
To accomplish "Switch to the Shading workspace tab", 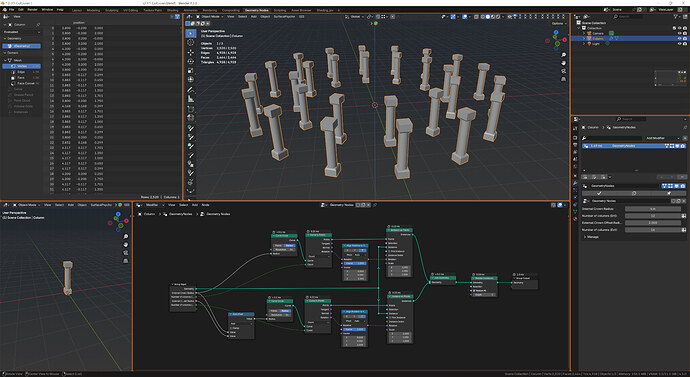I will pyautogui.click(x=172, y=10).
